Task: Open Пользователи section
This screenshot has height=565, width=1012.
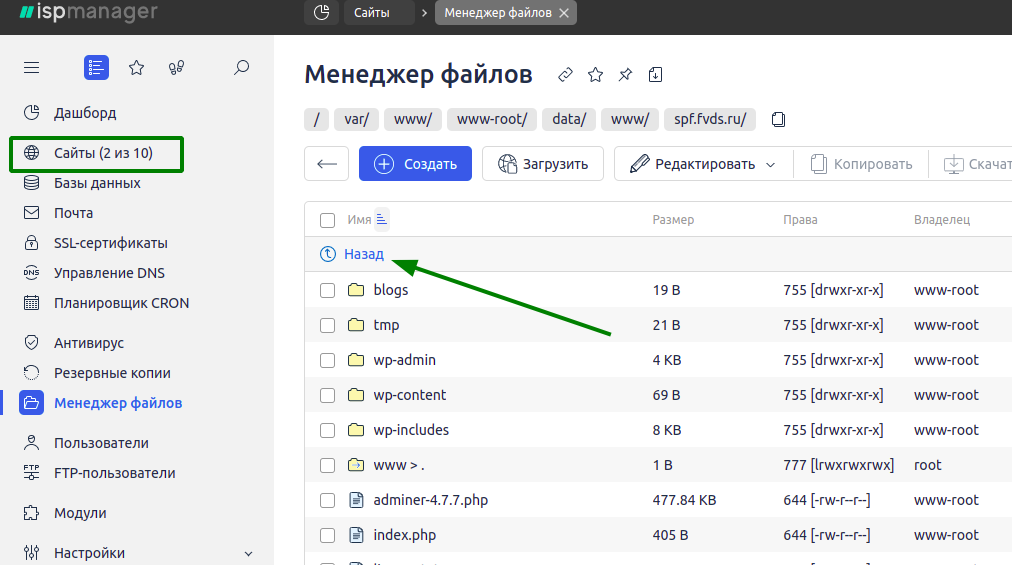Action: point(101,444)
